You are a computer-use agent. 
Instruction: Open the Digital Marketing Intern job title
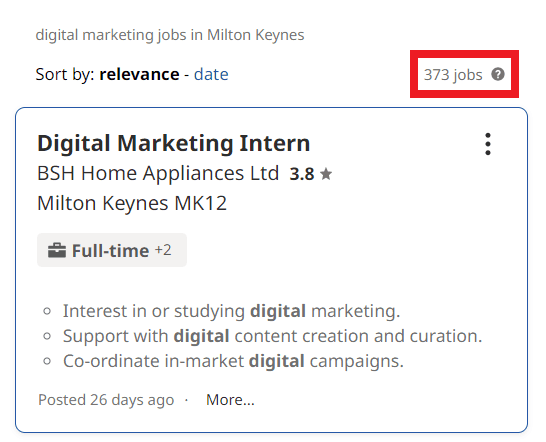click(173, 143)
